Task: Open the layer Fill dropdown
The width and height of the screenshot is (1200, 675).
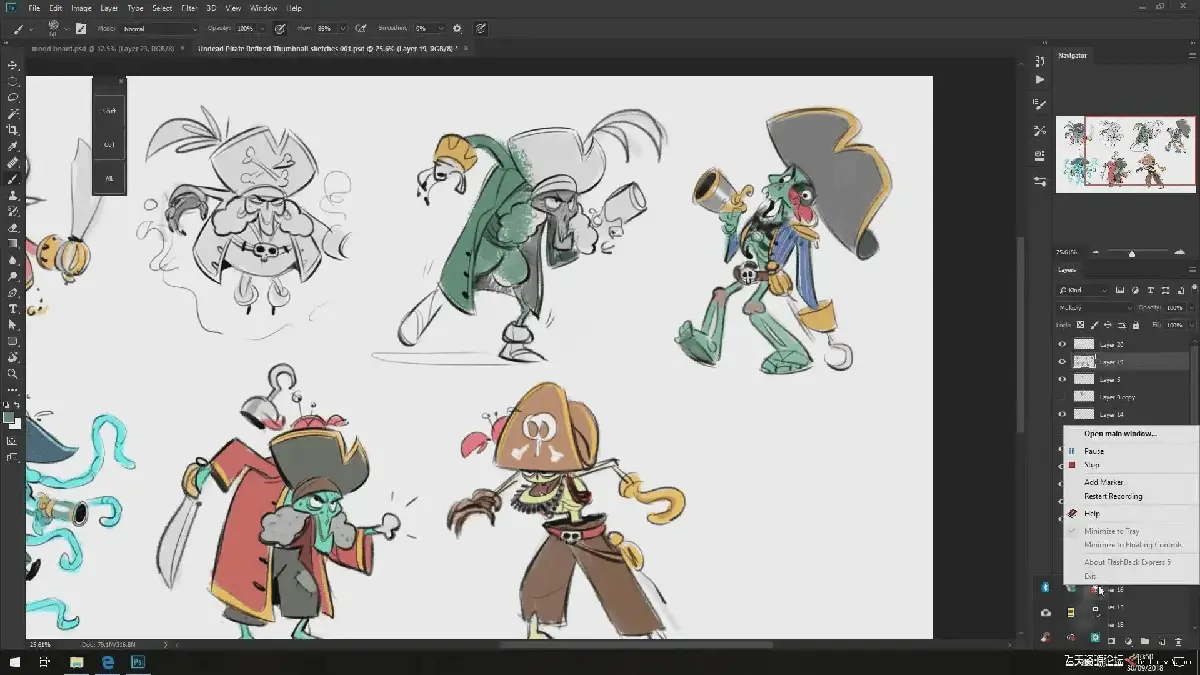Action: [x=1190, y=325]
